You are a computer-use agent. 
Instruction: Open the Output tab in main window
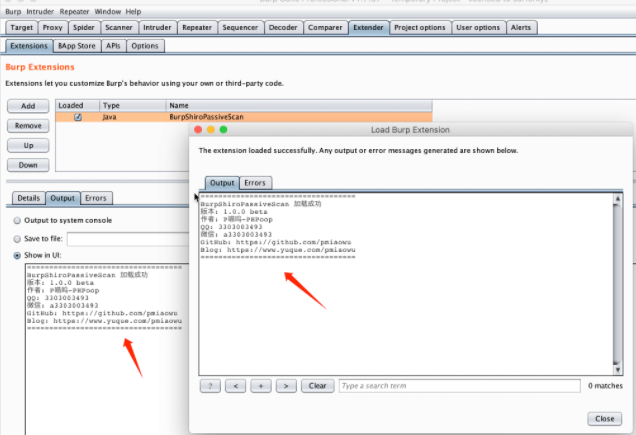click(62, 198)
